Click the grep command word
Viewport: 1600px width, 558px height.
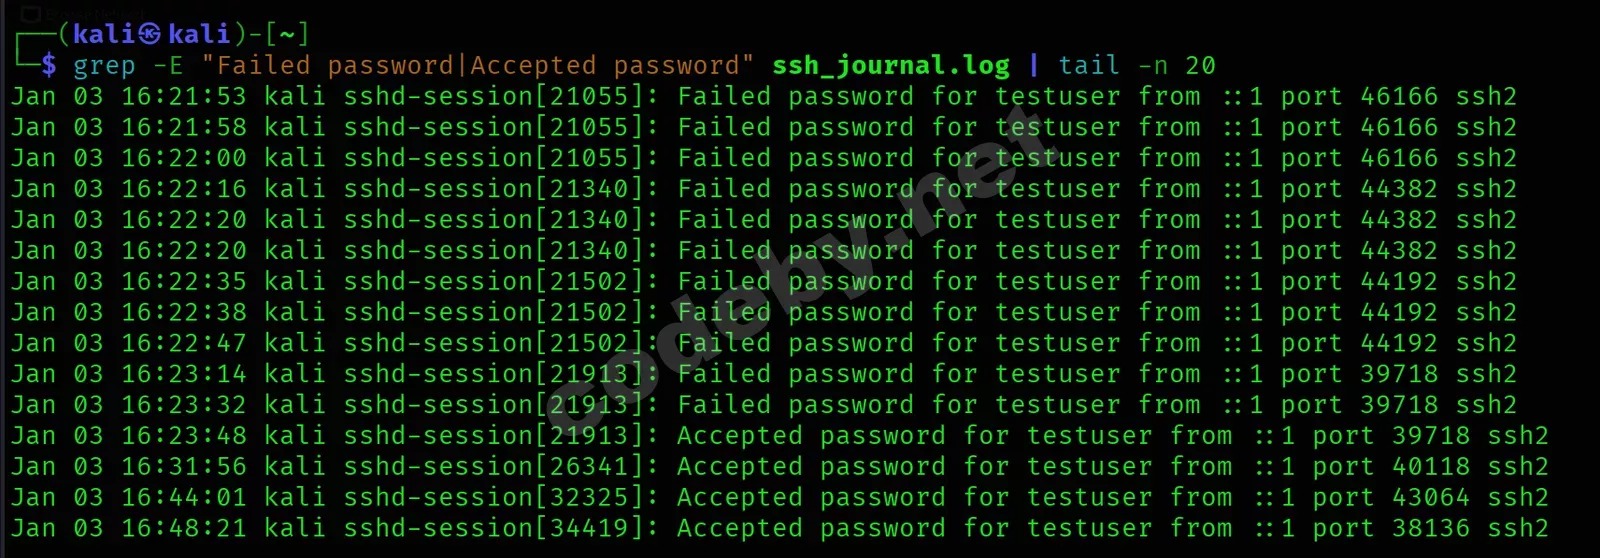(x=104, y=66)
